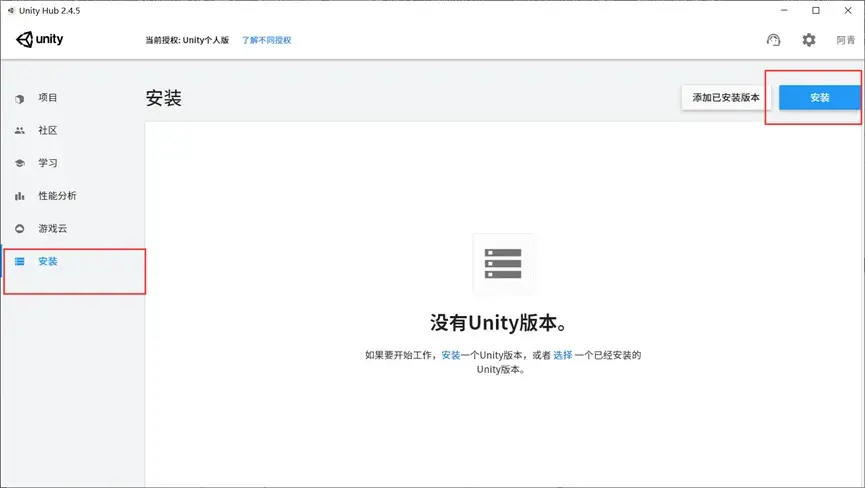This screenshot has height=488, width=865.
Task: Click the people icon beside 社区
Action: [x=20, y=131]
